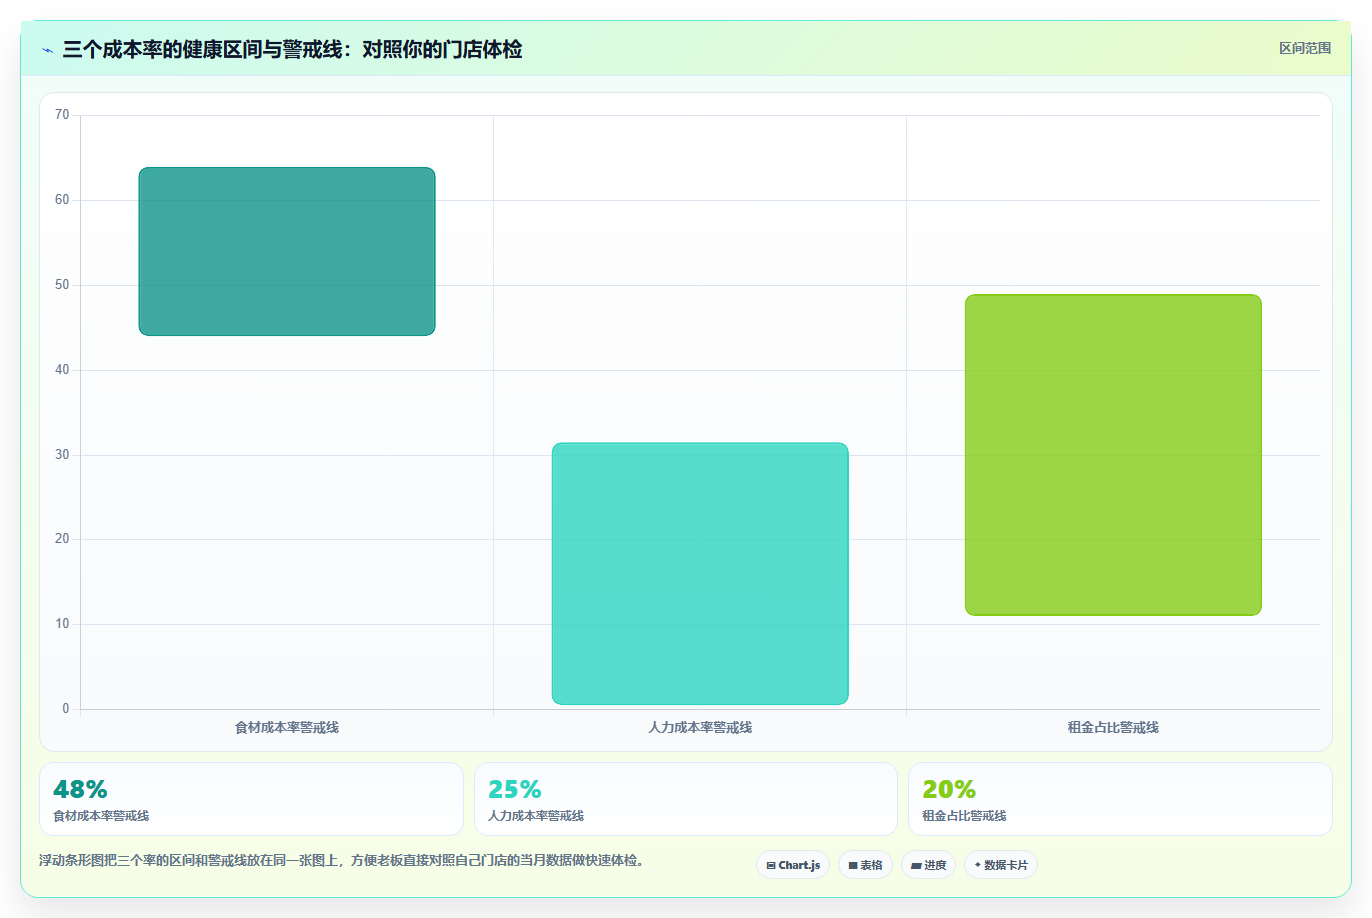This screenshot has width=1372, height=918.
Task: Click the lightning icon beside the chart title
Action: tap(47, 50)
